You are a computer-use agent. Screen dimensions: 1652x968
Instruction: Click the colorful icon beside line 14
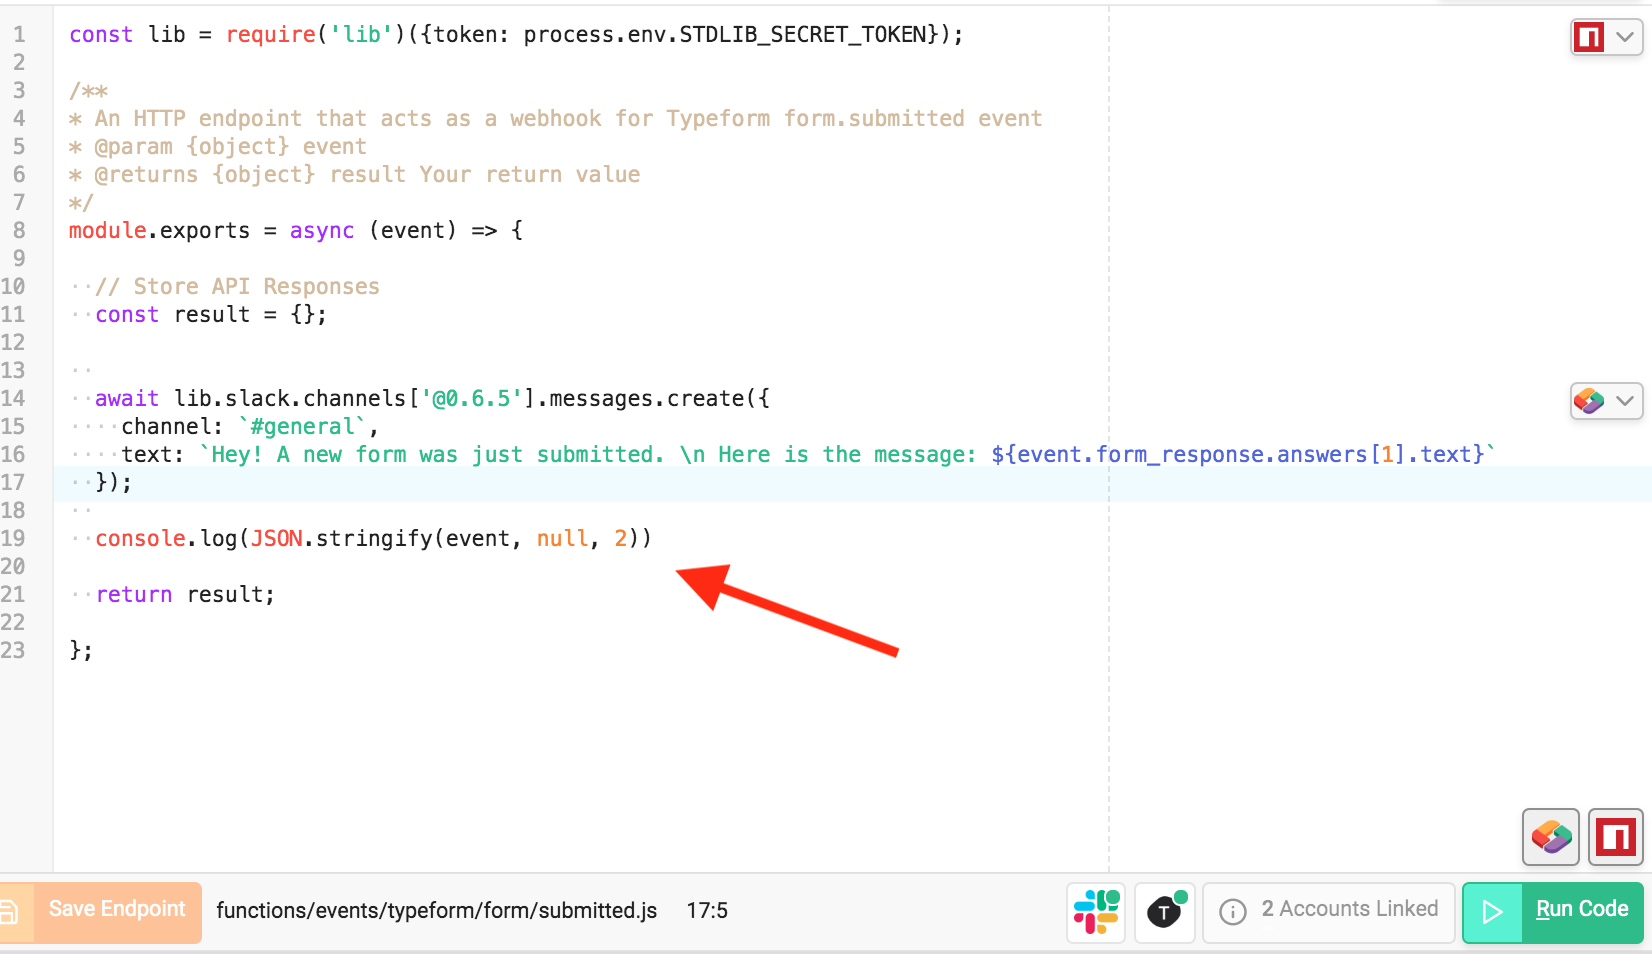coord(1589,401)
